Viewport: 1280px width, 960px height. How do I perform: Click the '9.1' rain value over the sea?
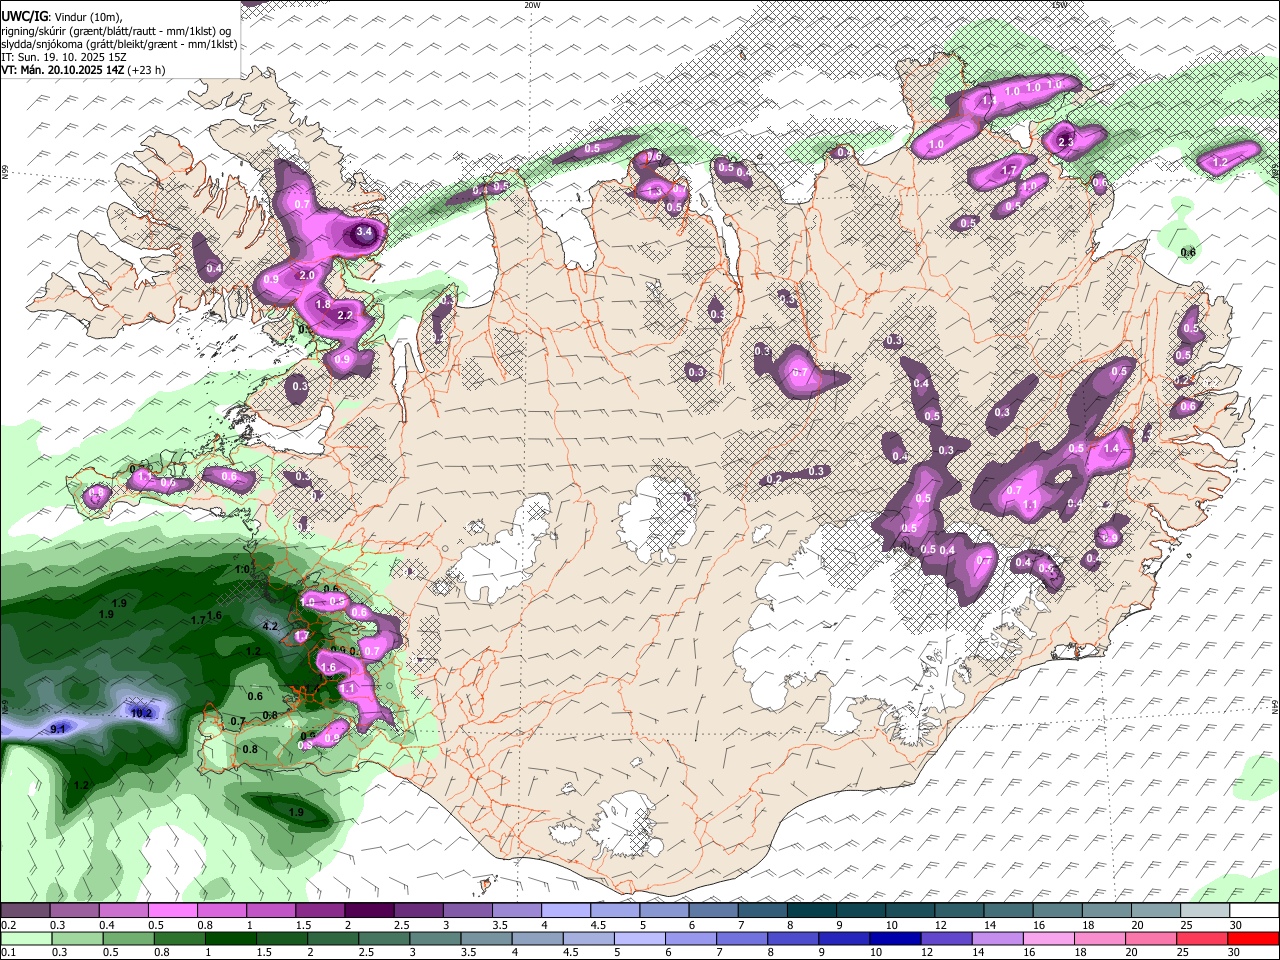tap(58, 729)
